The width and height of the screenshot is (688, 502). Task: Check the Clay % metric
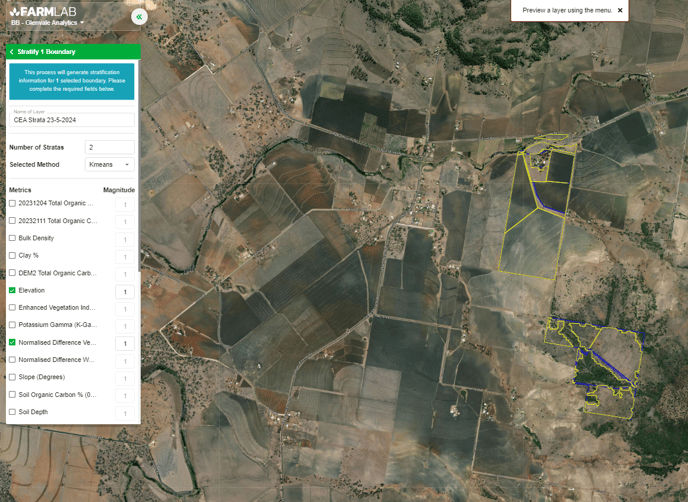point(13,256)
